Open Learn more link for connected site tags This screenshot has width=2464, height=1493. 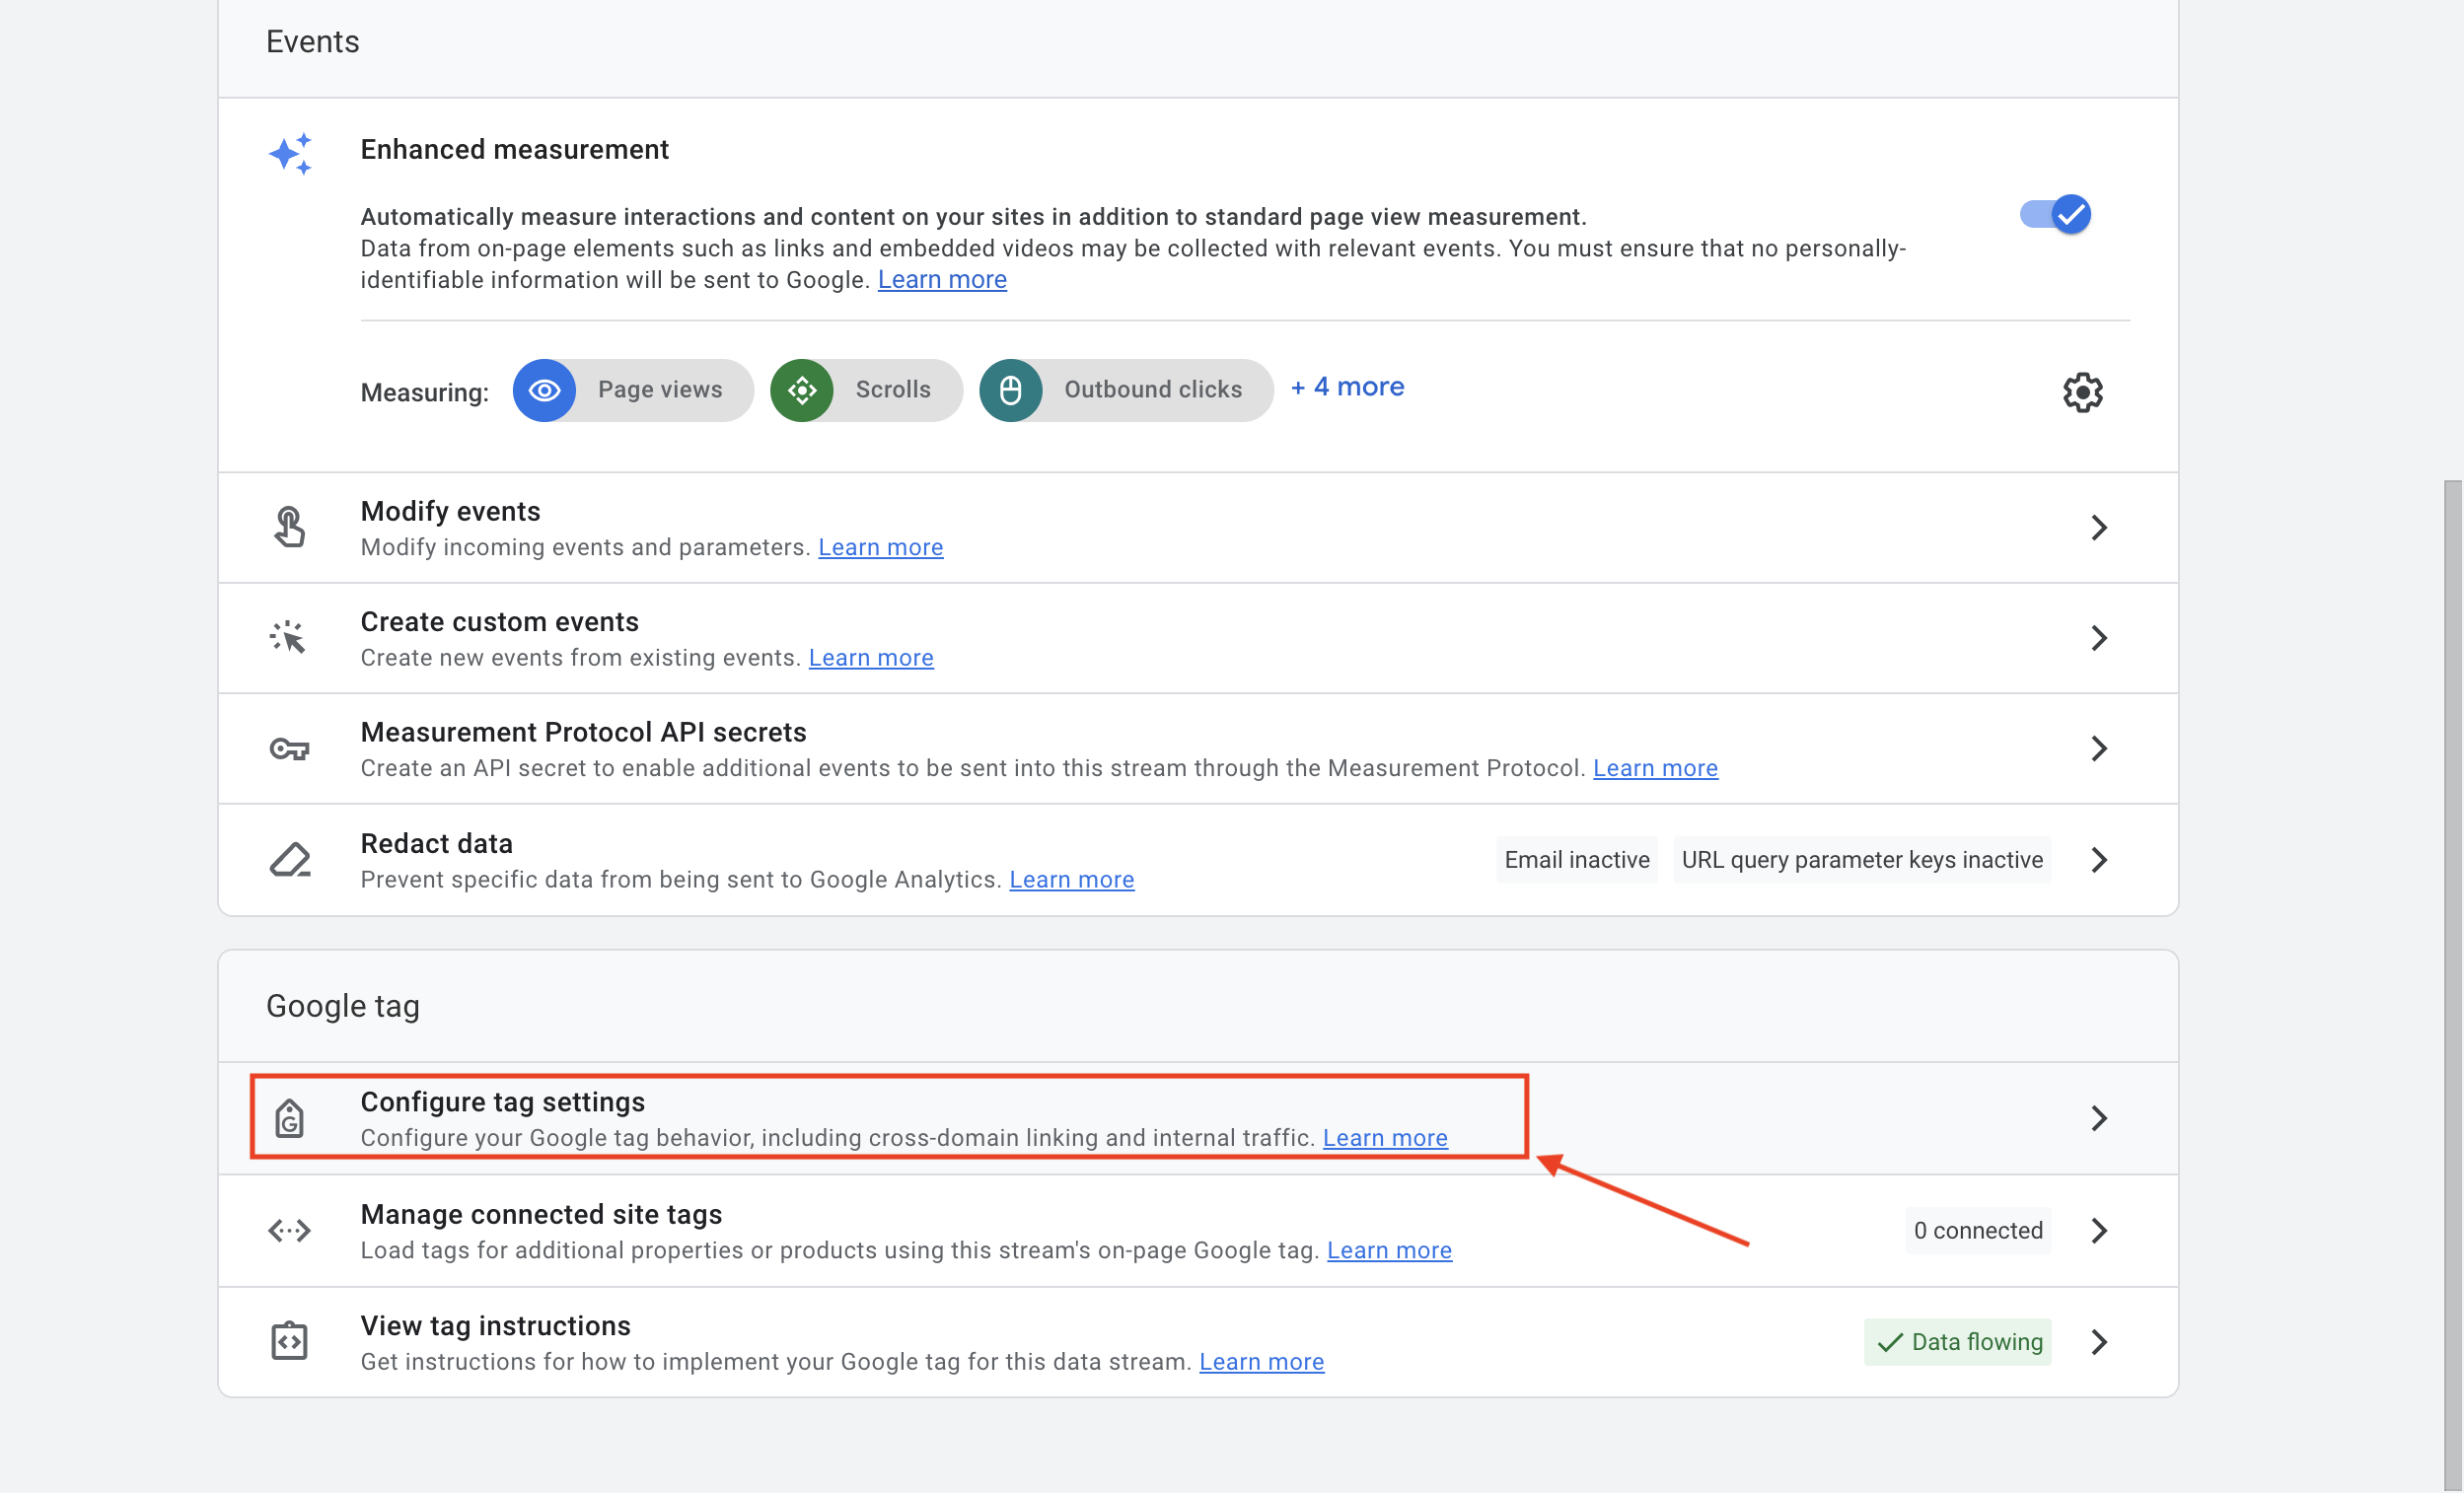point(1389,1250)
